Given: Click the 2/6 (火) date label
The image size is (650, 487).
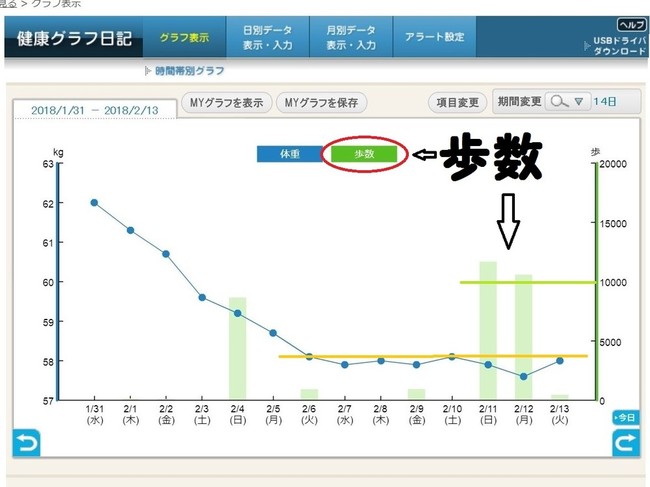Looking at the screenshot, I should tap(309, 414).
